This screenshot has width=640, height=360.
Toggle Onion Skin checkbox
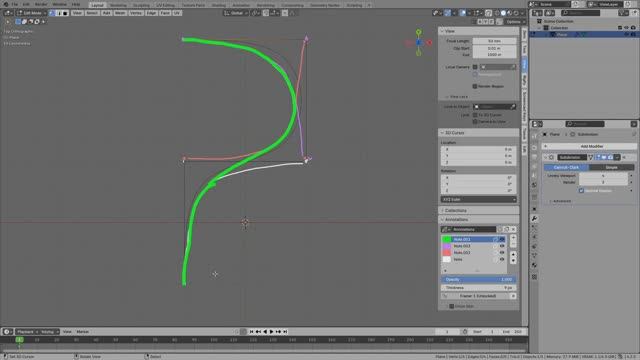click(451, 306)
